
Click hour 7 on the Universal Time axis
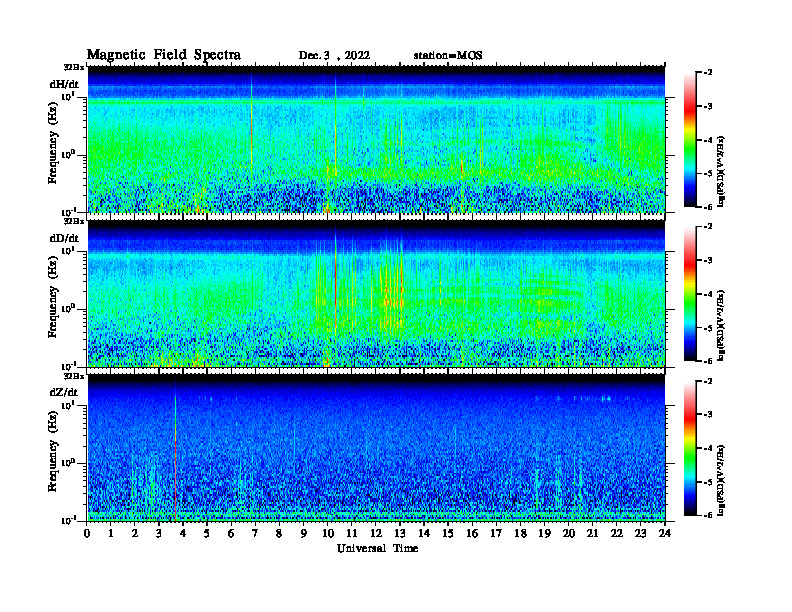(x=255, y=534)
